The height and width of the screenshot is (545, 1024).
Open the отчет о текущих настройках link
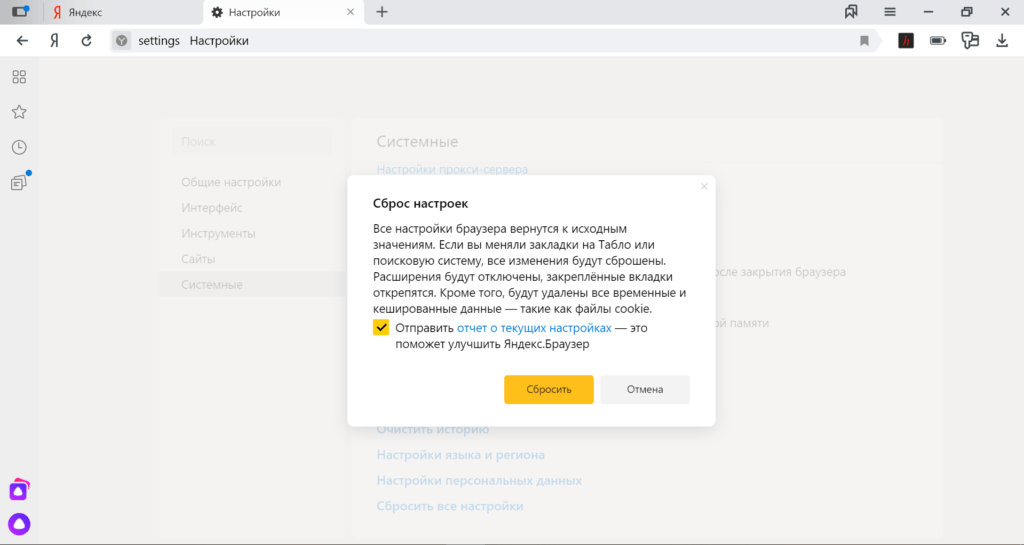534,328
